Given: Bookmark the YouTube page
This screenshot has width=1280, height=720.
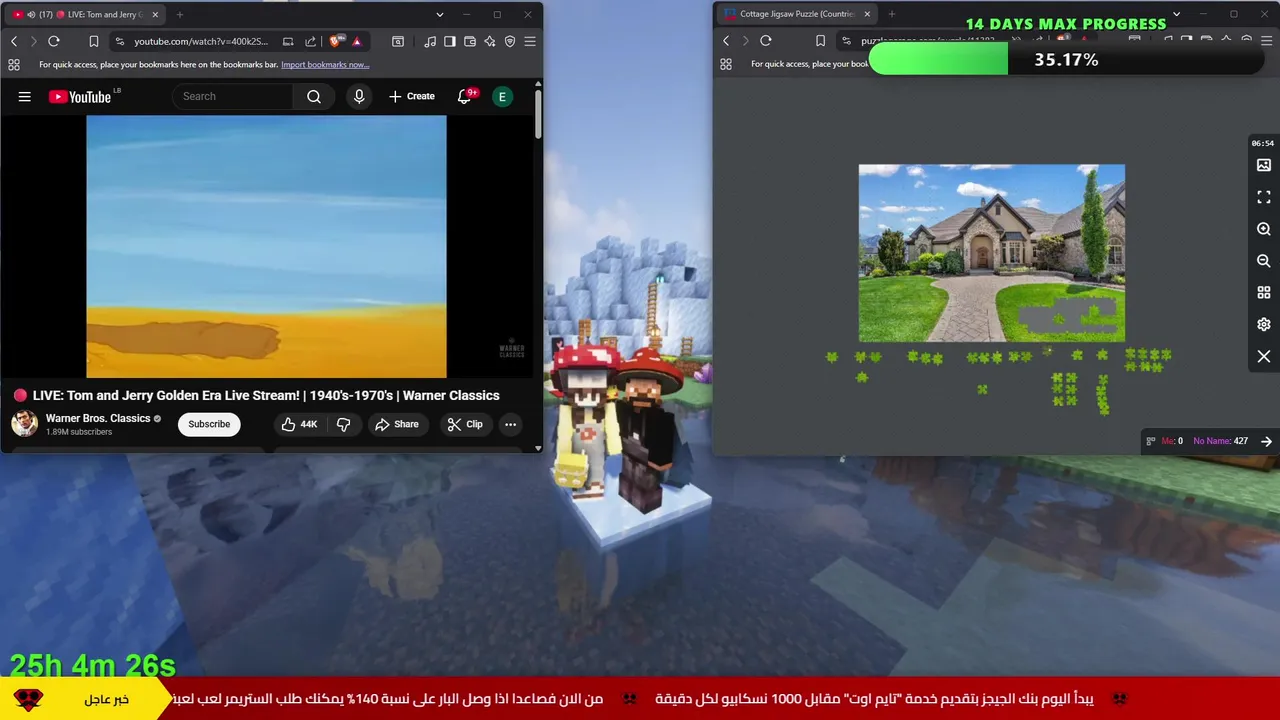Looking at the screenshot, I should [x=93, y=41].
